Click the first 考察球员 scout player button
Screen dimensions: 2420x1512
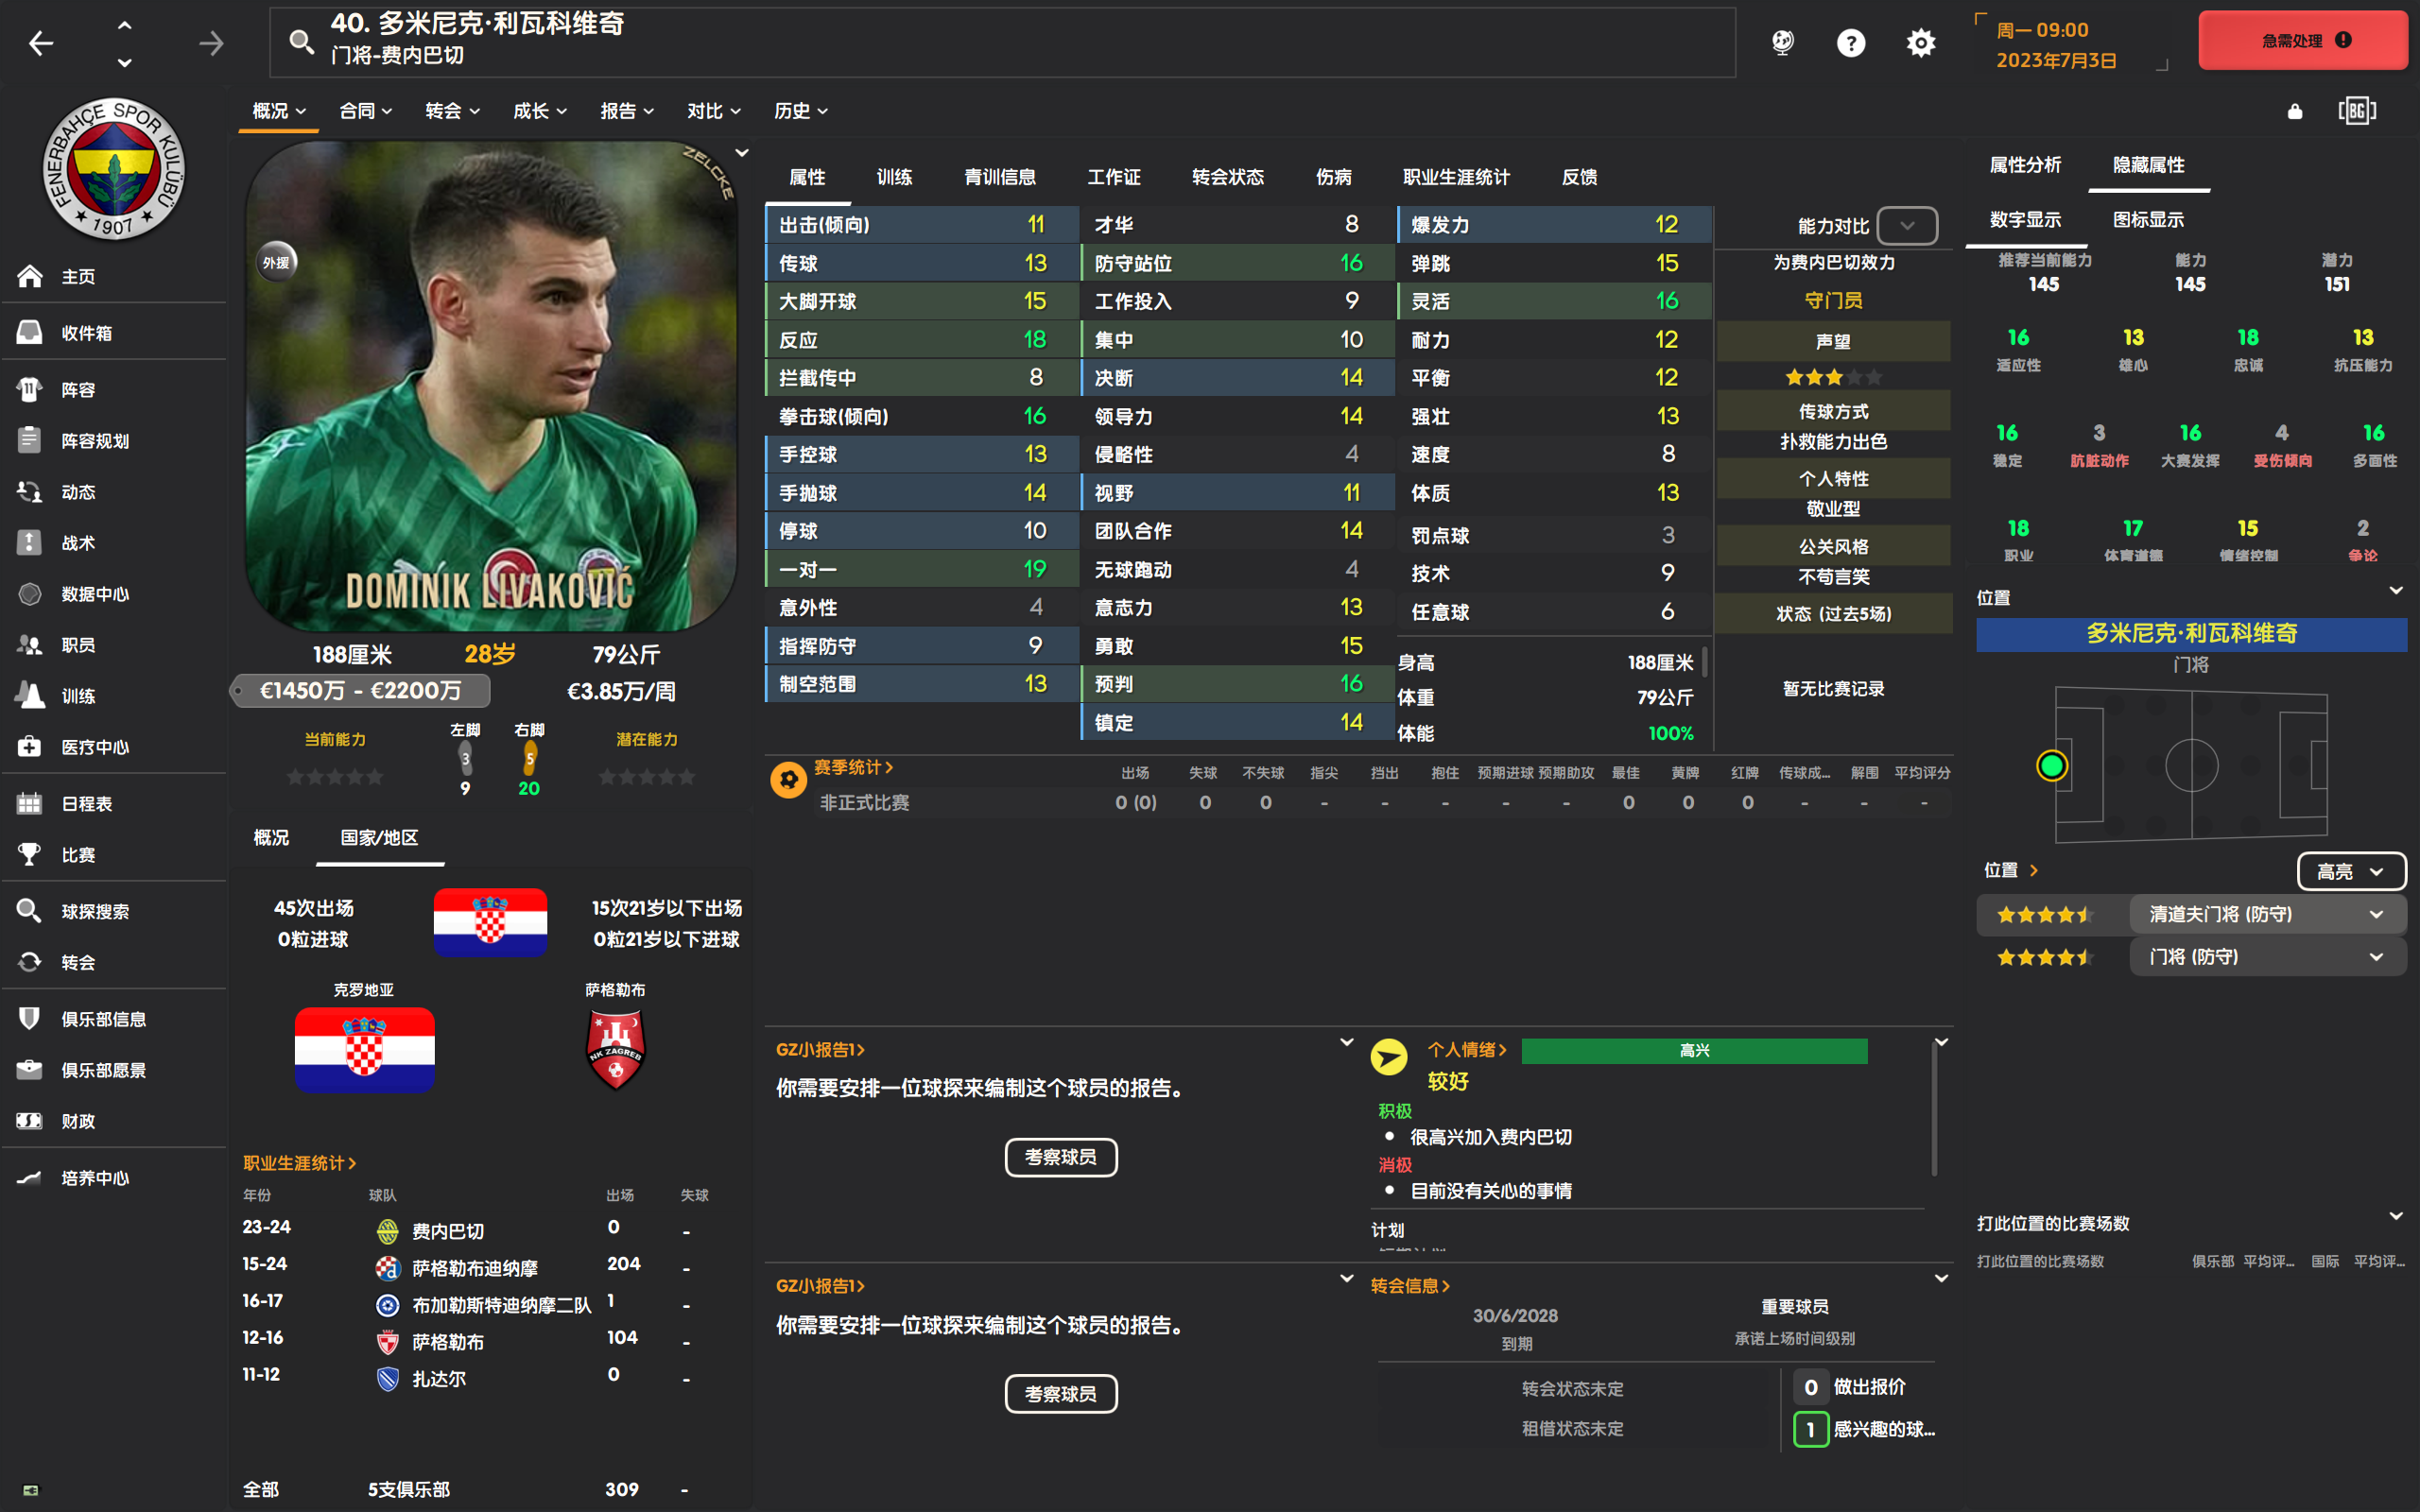point(1060,1157)
